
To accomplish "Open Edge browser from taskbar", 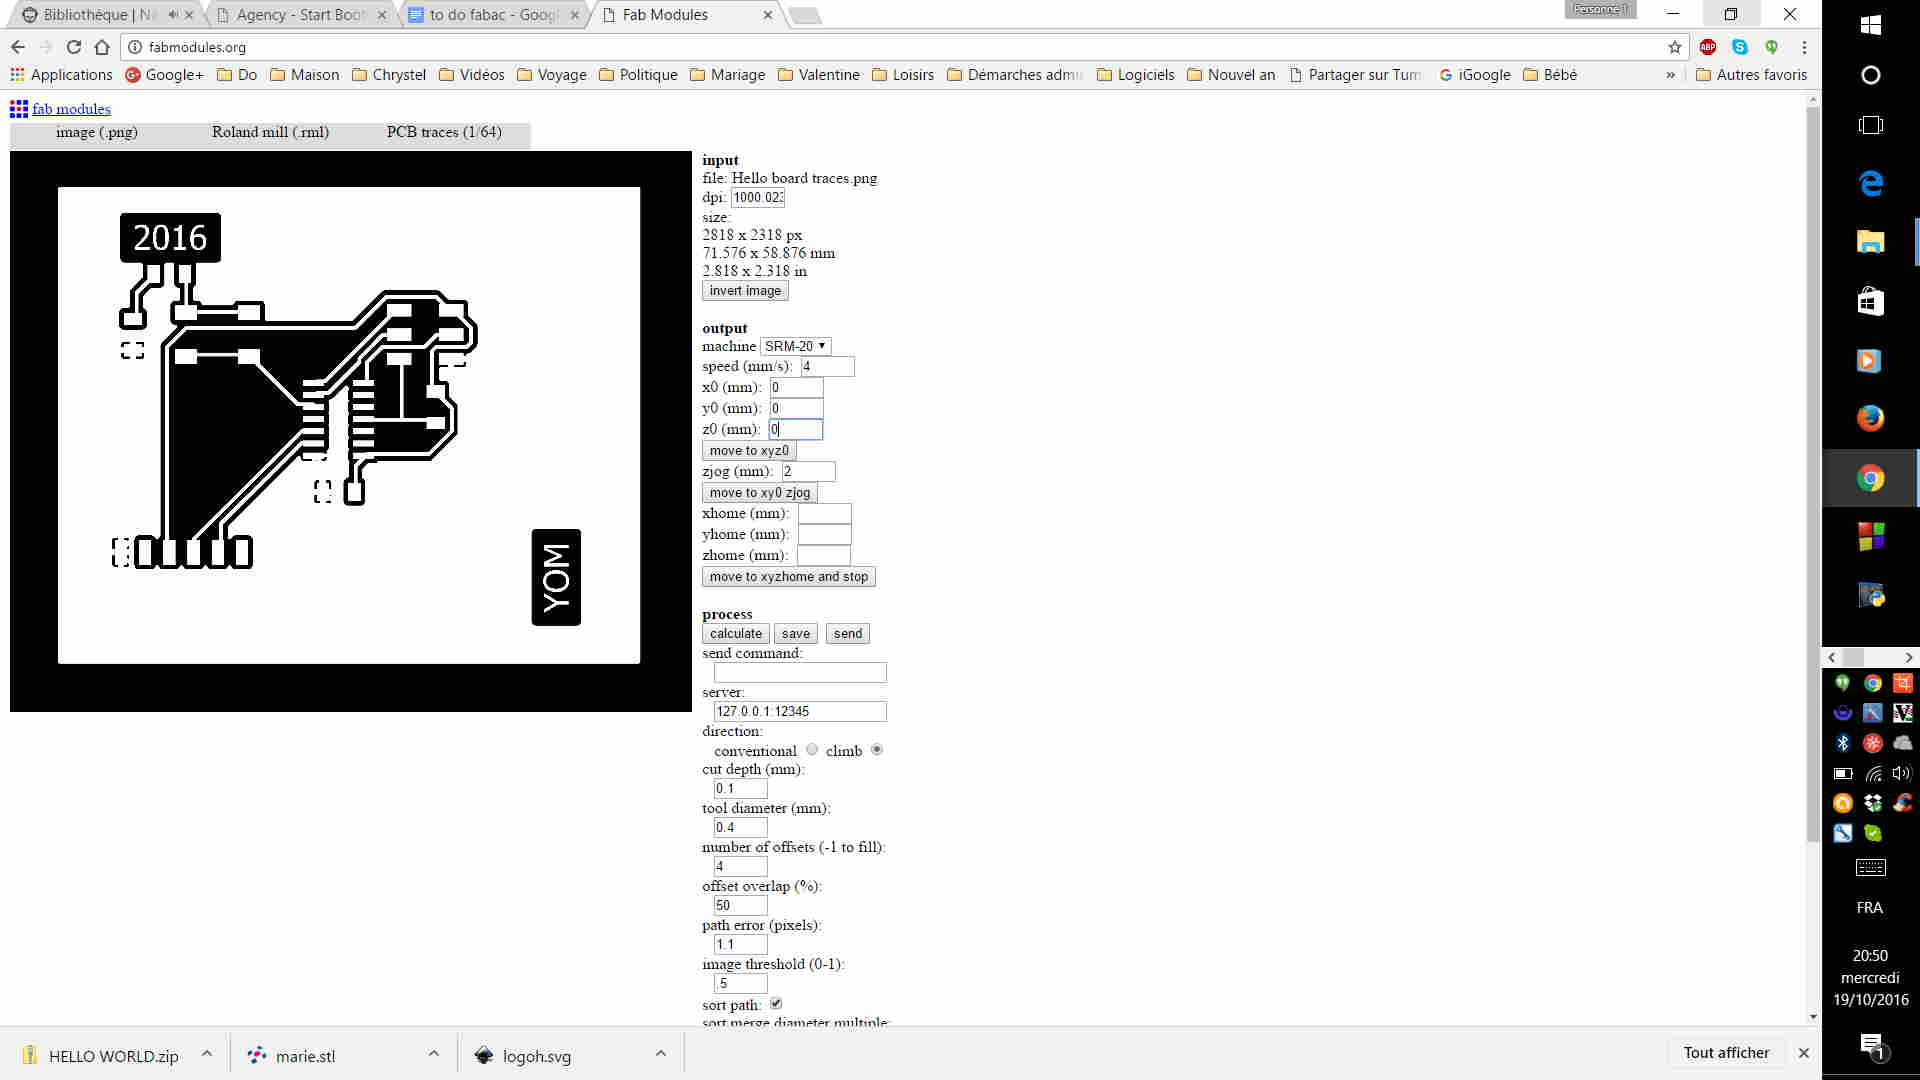I will 1870,183.
